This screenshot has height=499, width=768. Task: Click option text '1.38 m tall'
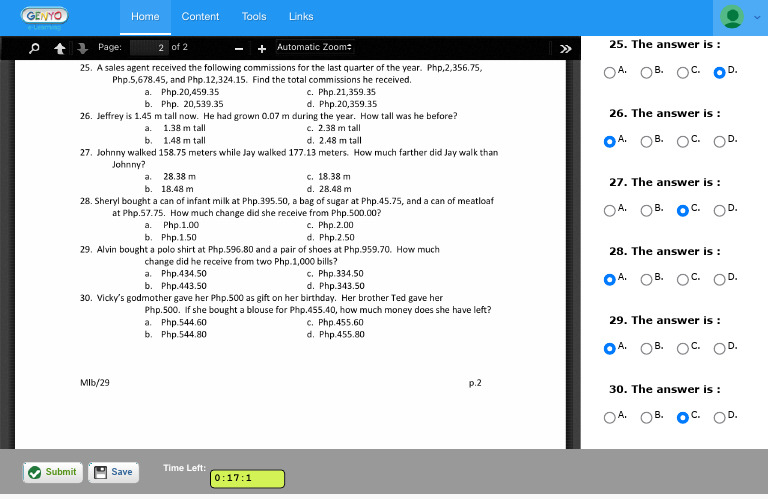(x=184, y=128)
